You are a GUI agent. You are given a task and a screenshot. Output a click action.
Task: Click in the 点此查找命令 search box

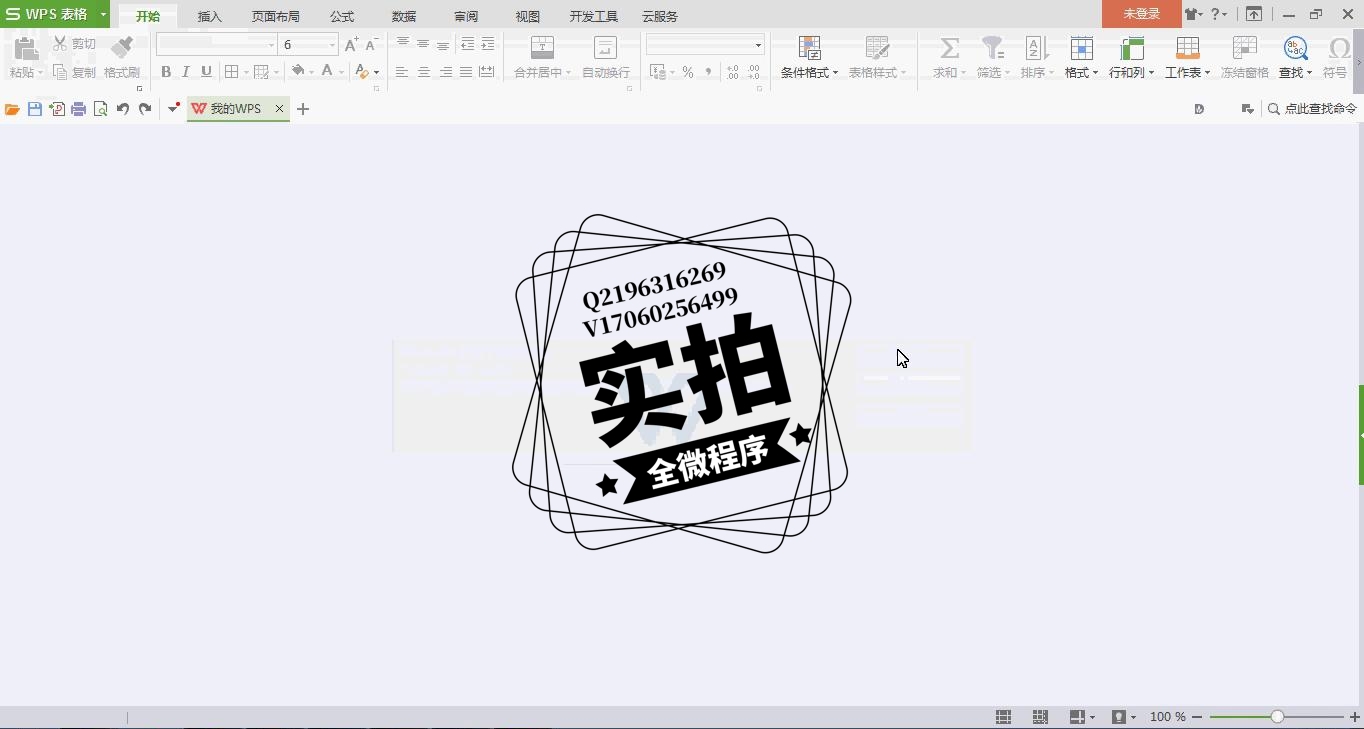click(x=1312, y=109)
